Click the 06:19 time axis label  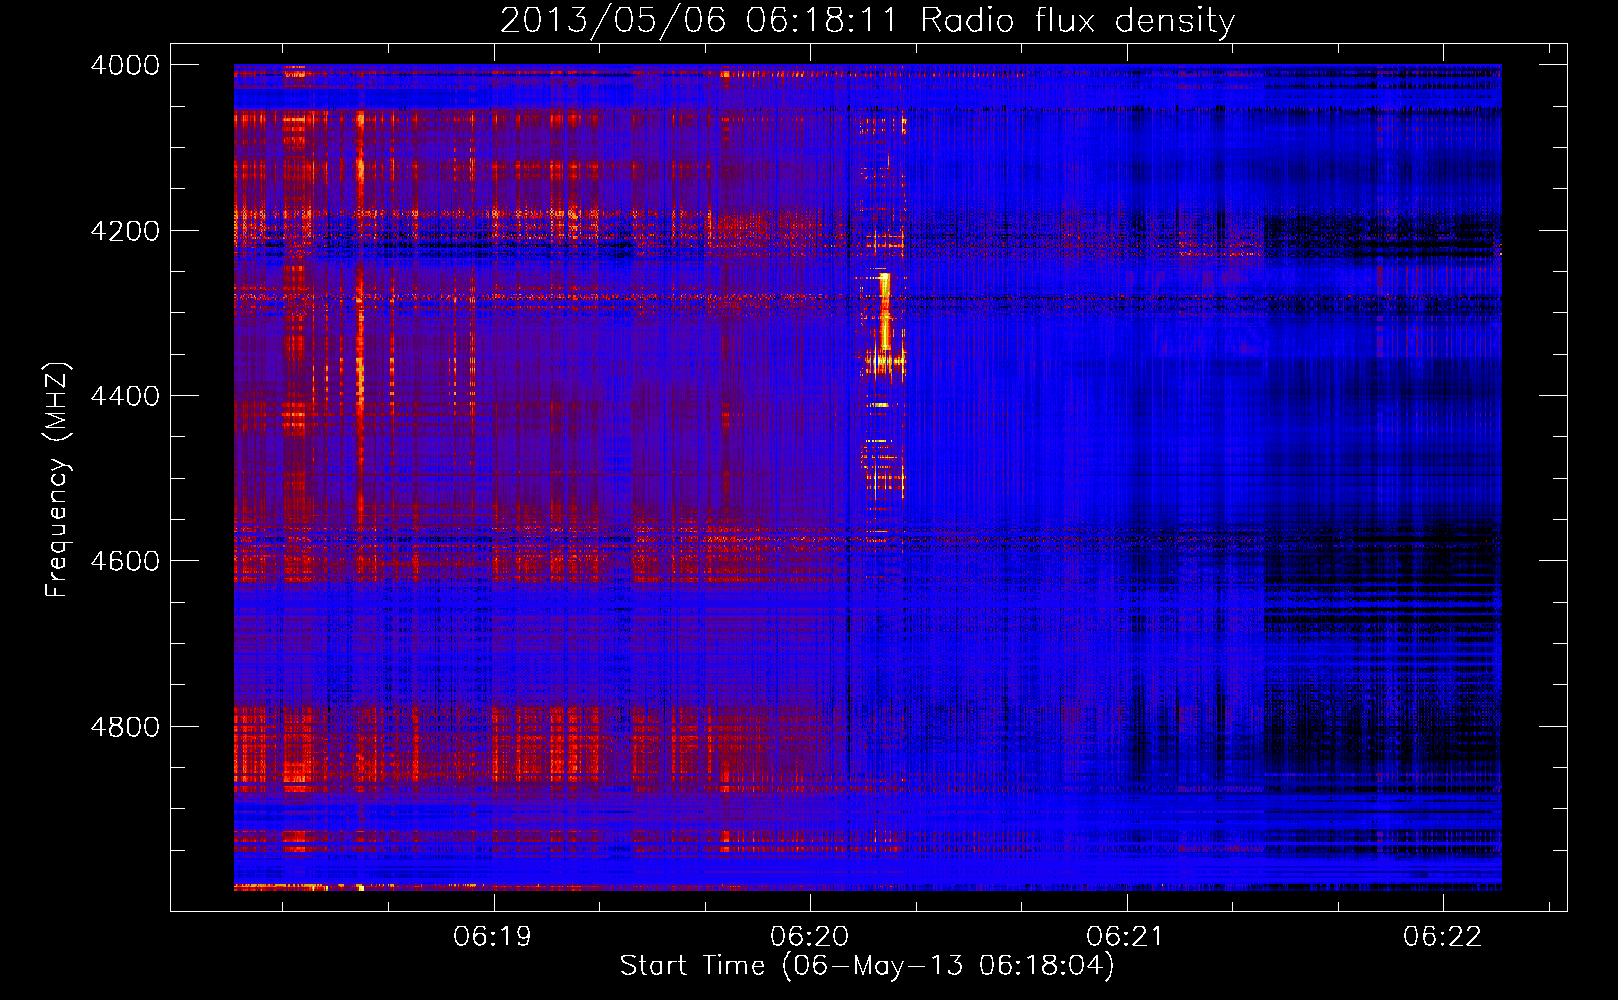click(x=492, y=936)
